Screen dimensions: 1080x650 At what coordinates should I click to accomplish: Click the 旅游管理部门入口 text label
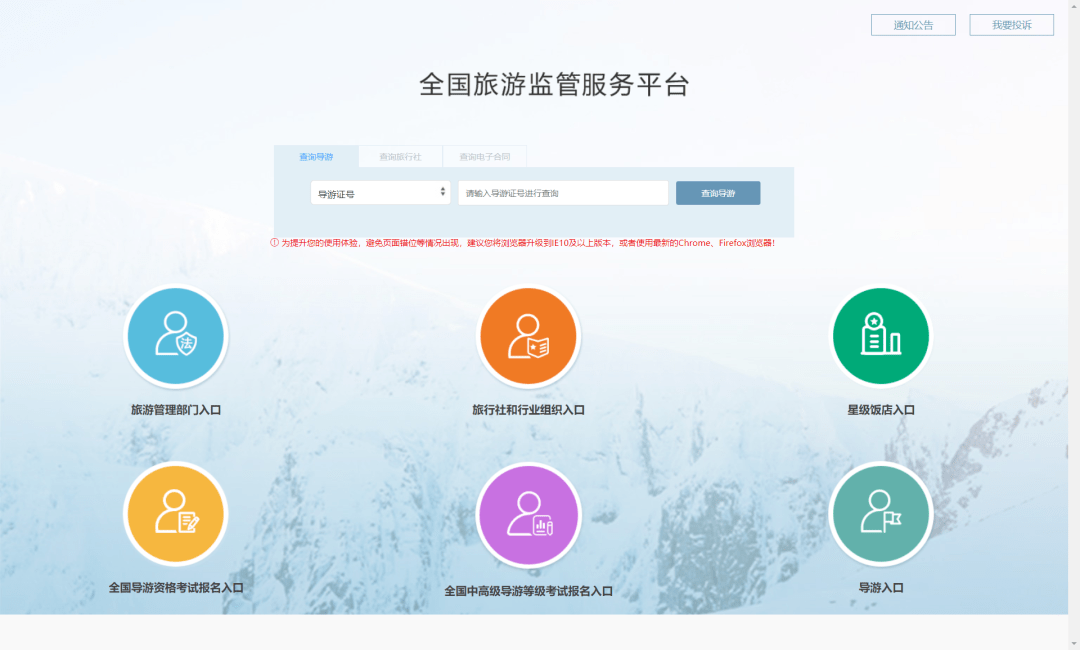[x=176, y=410]
